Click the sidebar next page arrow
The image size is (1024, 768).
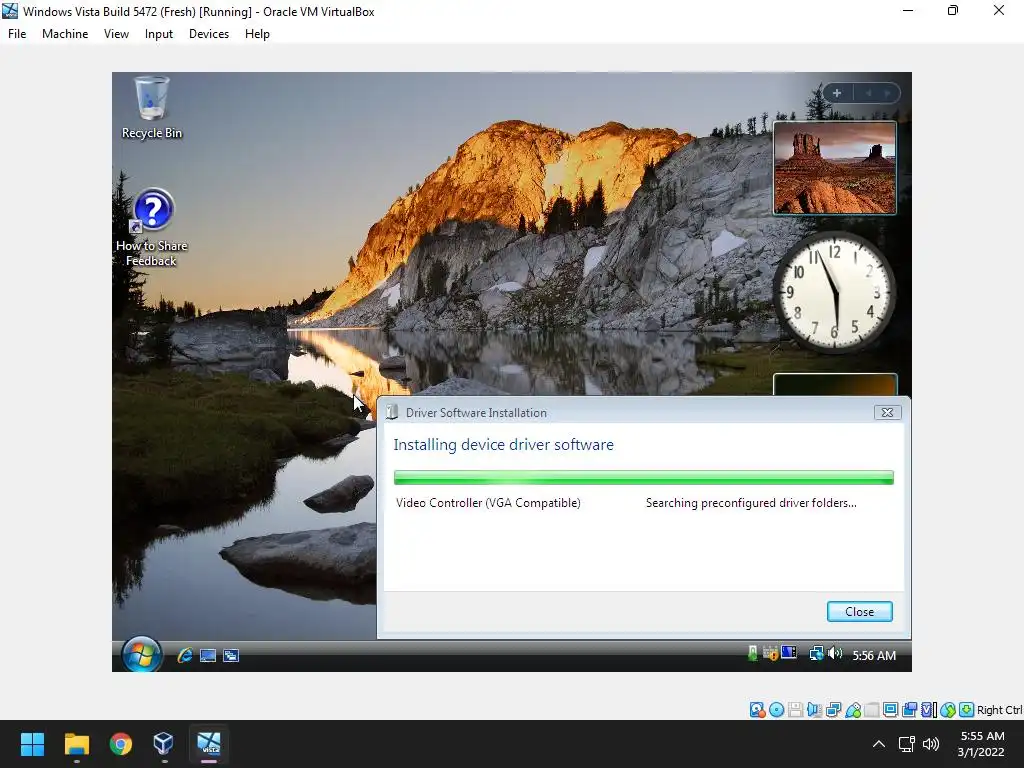[x=887, y=93]
